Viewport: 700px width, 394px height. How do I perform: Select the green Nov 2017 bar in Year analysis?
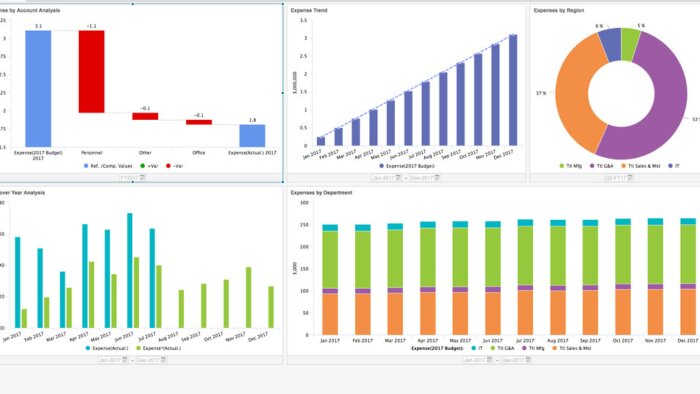pyautogui.click(x=249, y=298)
